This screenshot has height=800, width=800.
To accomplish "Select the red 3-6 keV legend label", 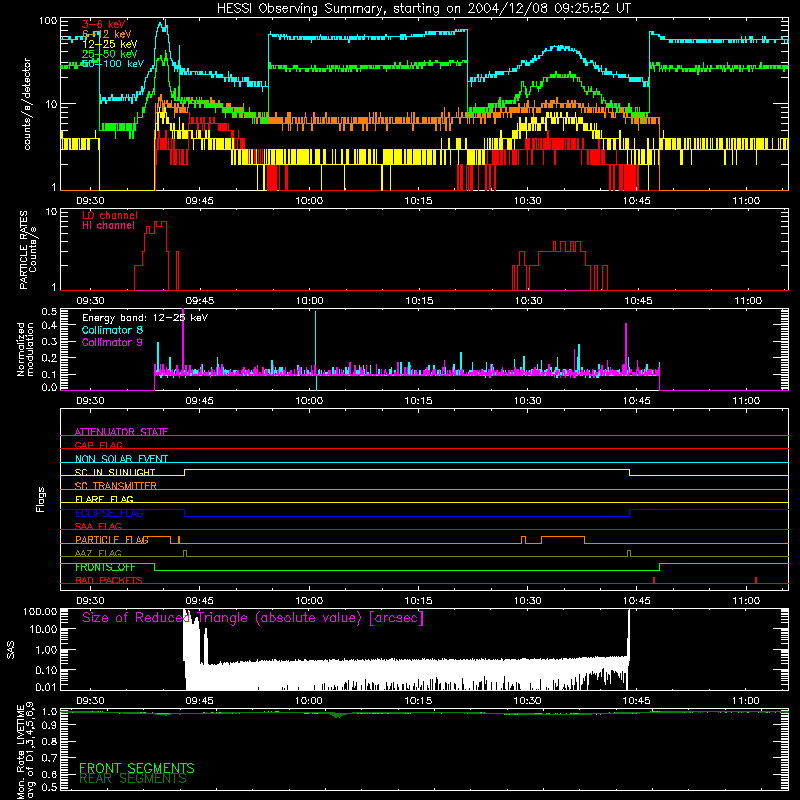I will pos(104,24).
